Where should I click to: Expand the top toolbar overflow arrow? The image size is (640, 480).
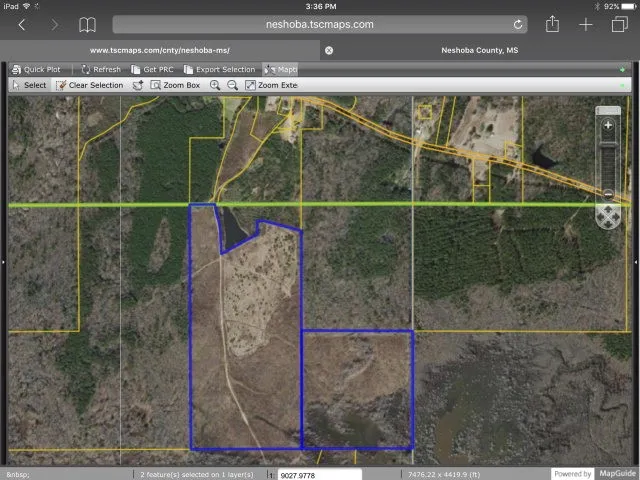(623, 69)
